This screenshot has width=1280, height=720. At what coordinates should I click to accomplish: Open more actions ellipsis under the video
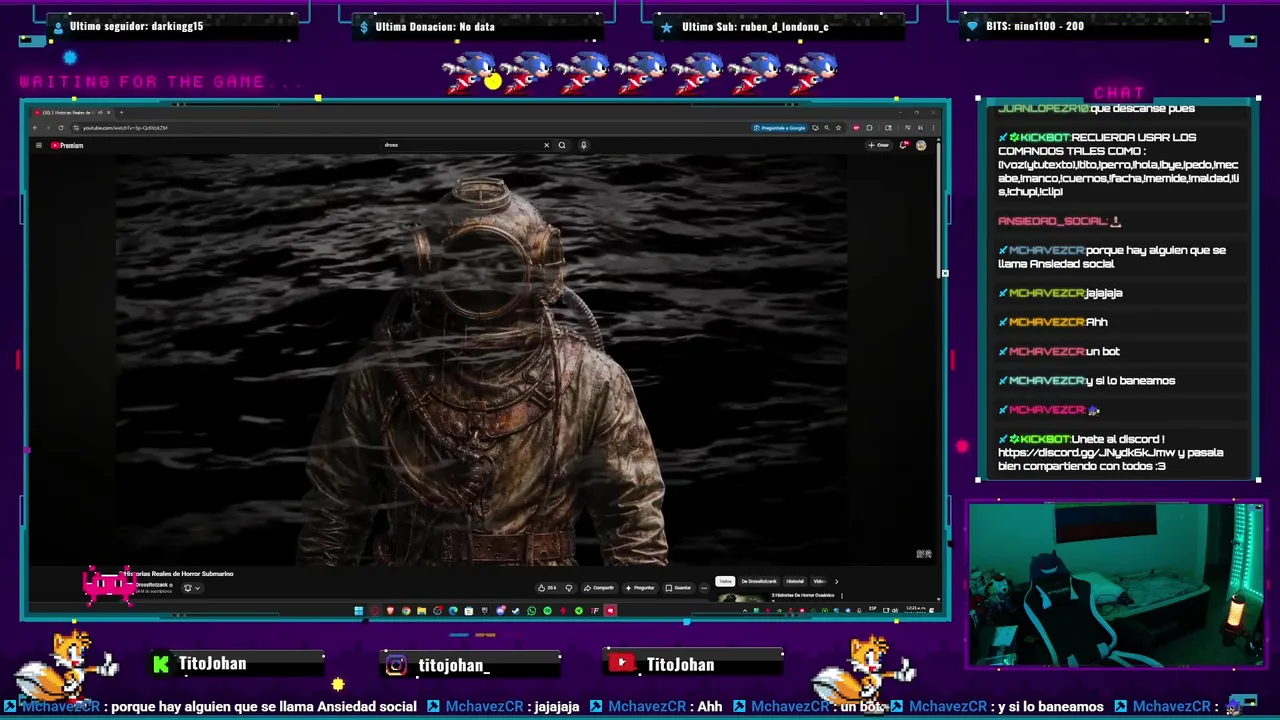coord(704,588)
